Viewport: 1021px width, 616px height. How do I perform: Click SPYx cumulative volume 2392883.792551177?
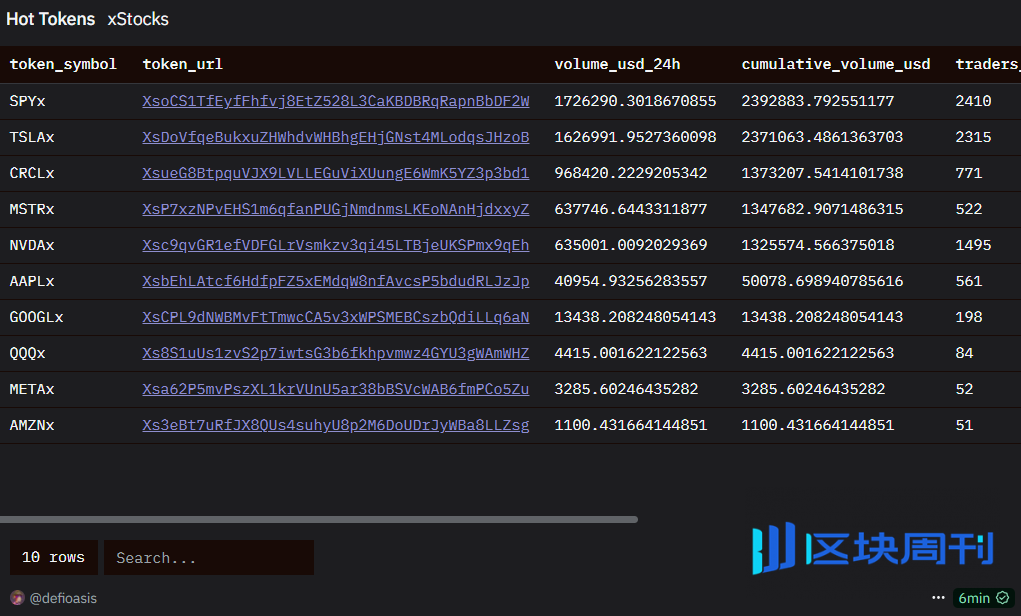tap(818, 101)
